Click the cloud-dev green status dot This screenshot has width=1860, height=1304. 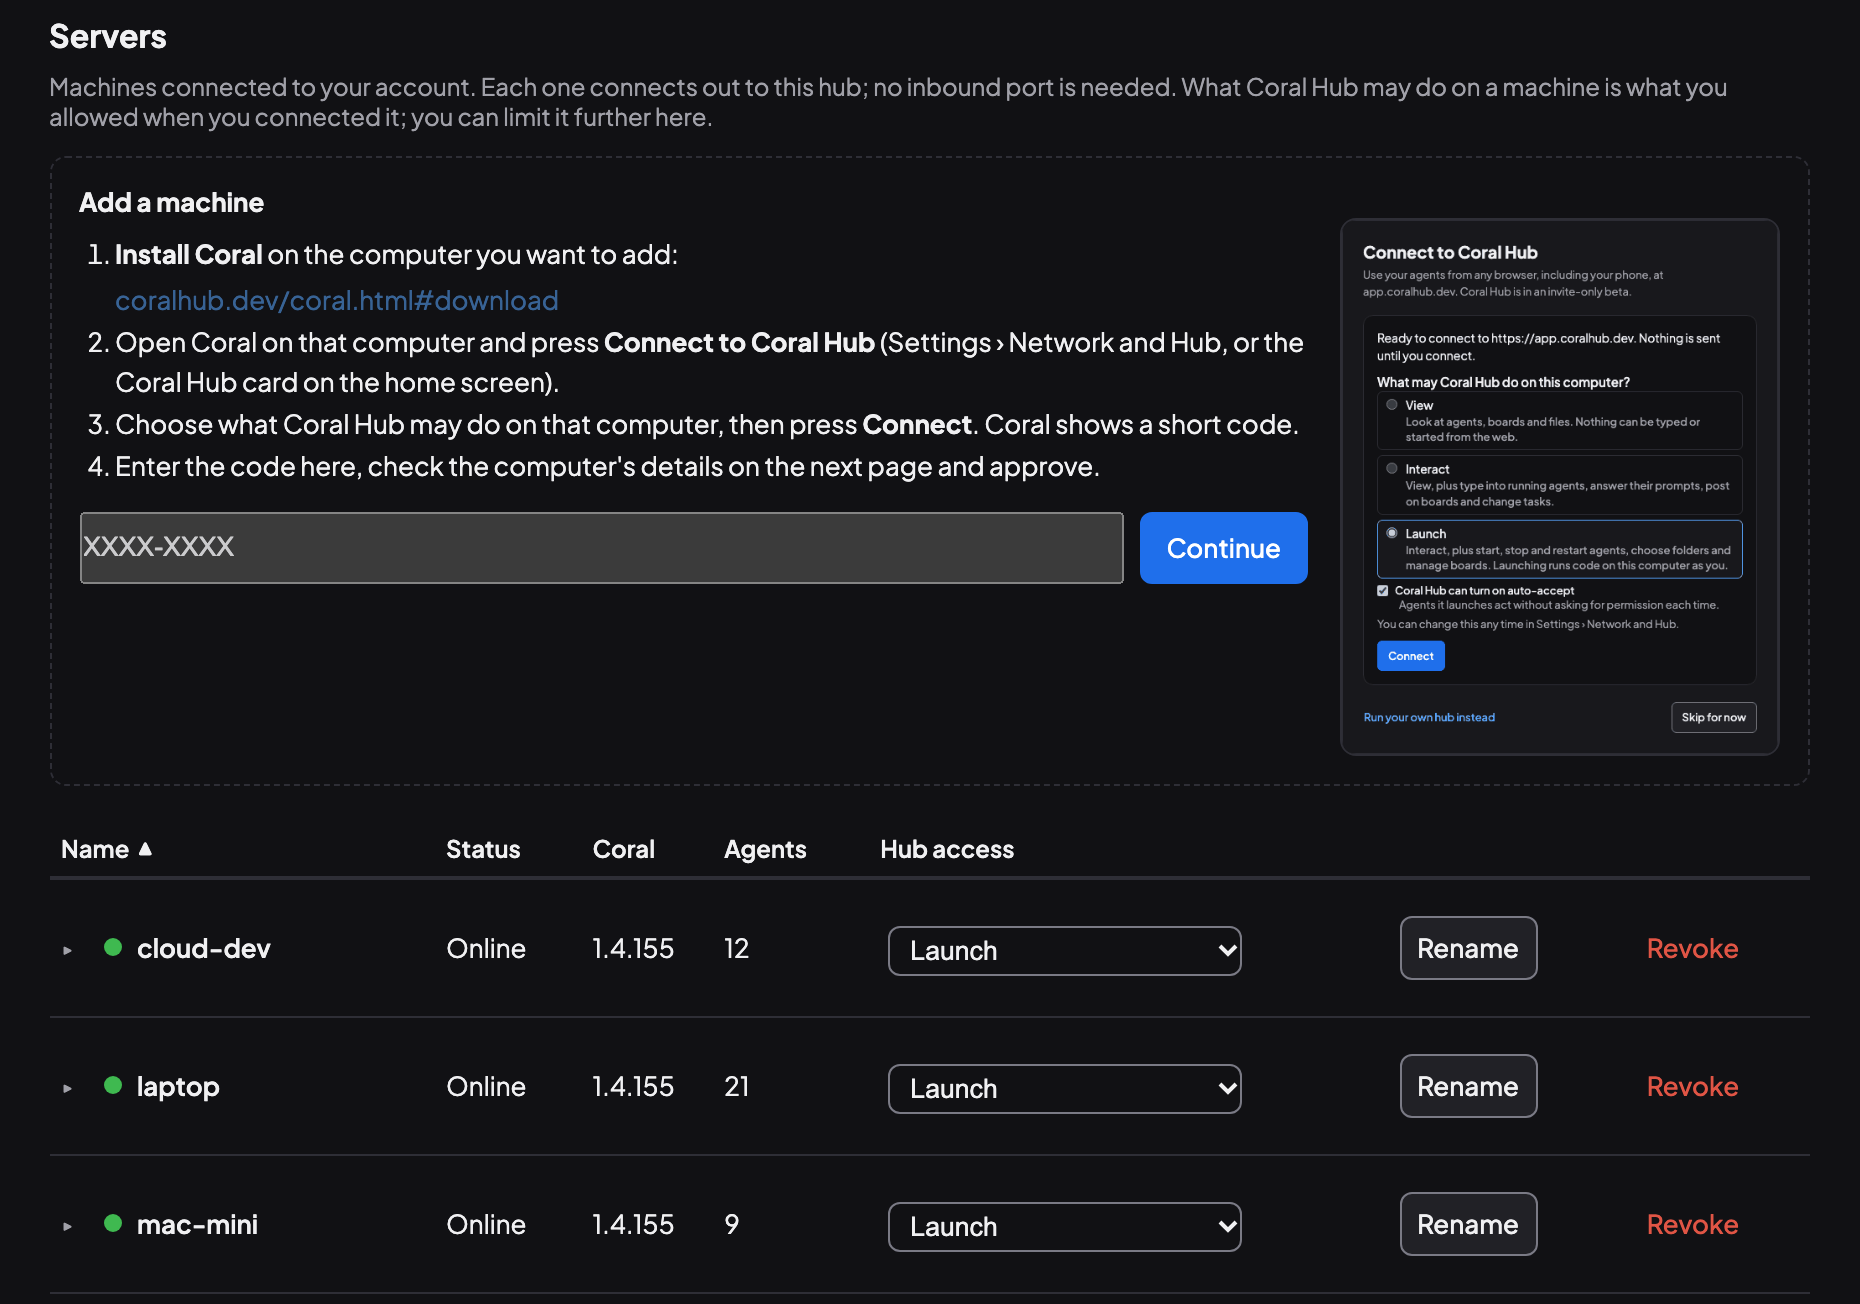(113, 947)
